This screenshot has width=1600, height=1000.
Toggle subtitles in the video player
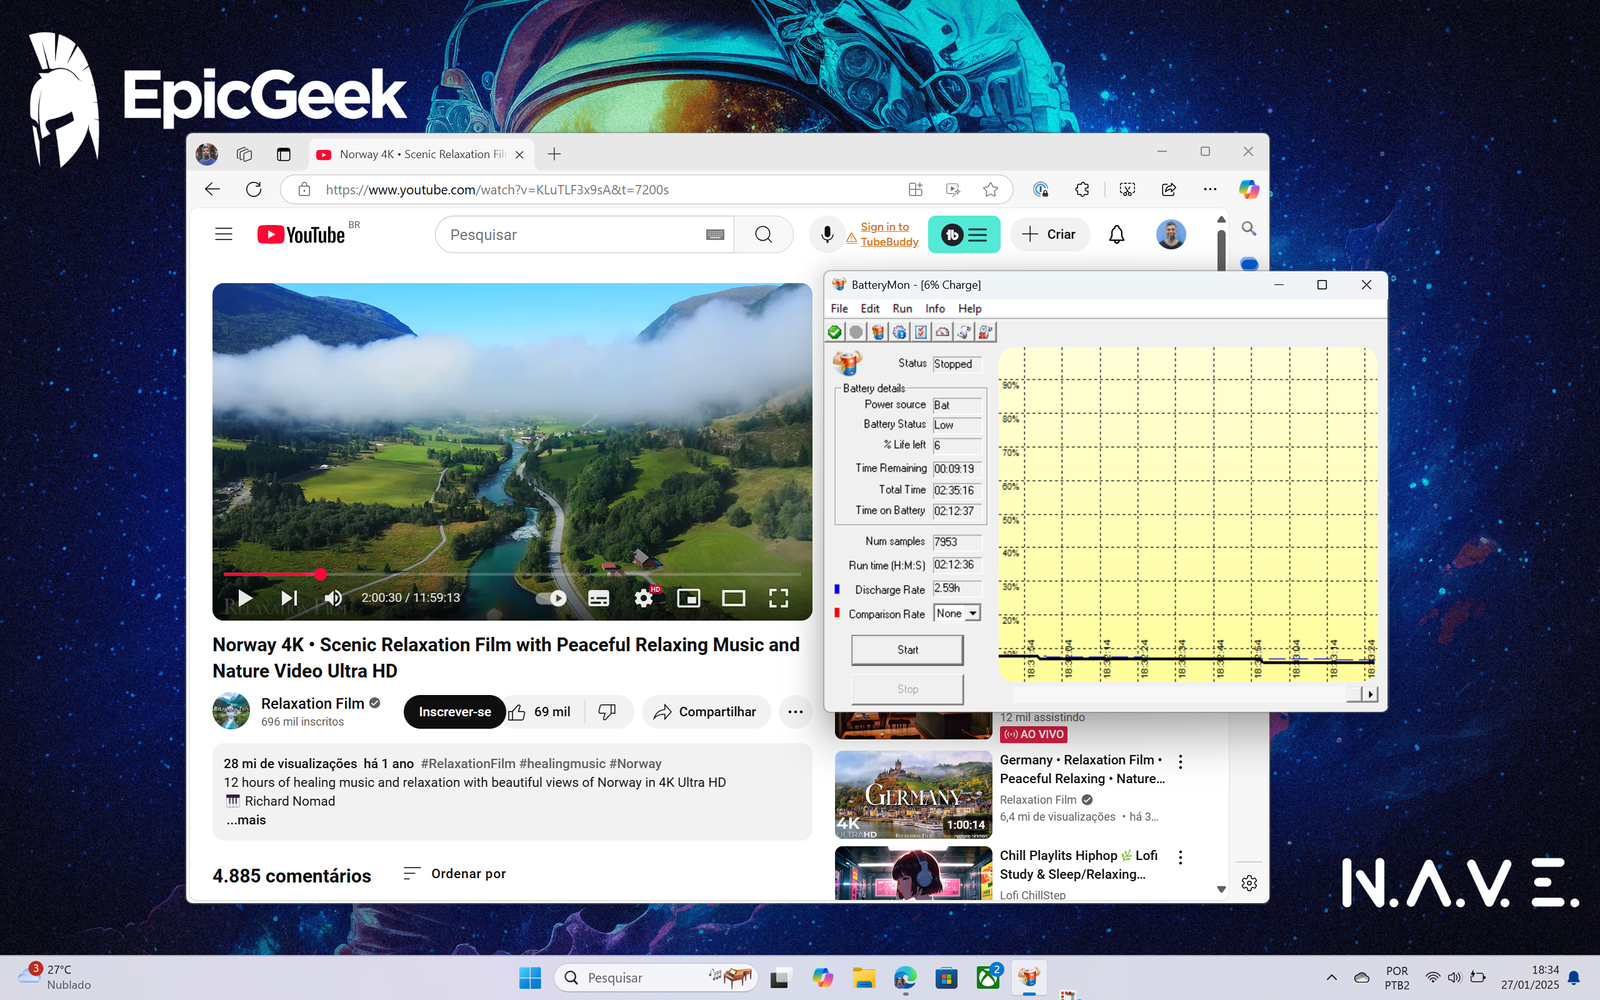coord(599,598)
